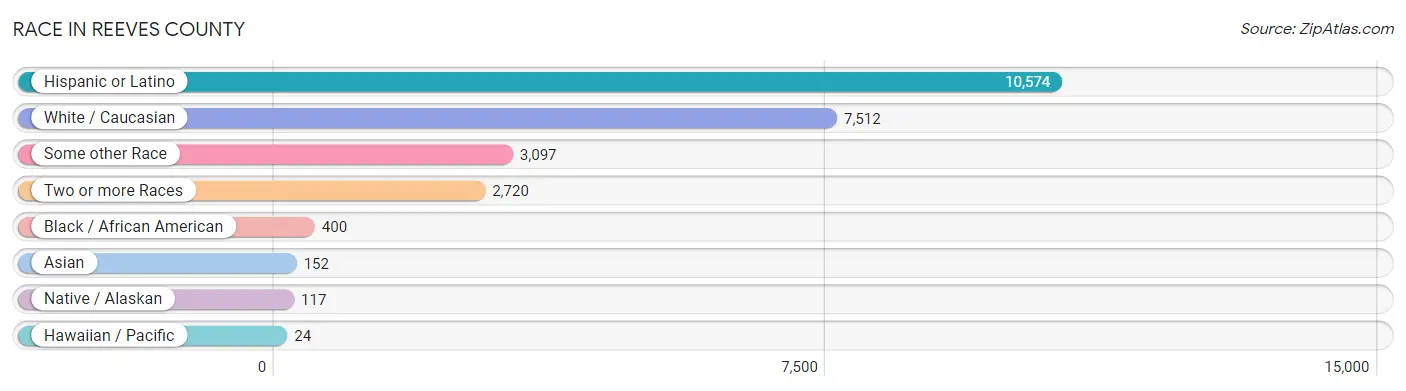Screen dimensions: 1406x391
Task: Click the Native / Alaskan label
Action: coord(103,299)
